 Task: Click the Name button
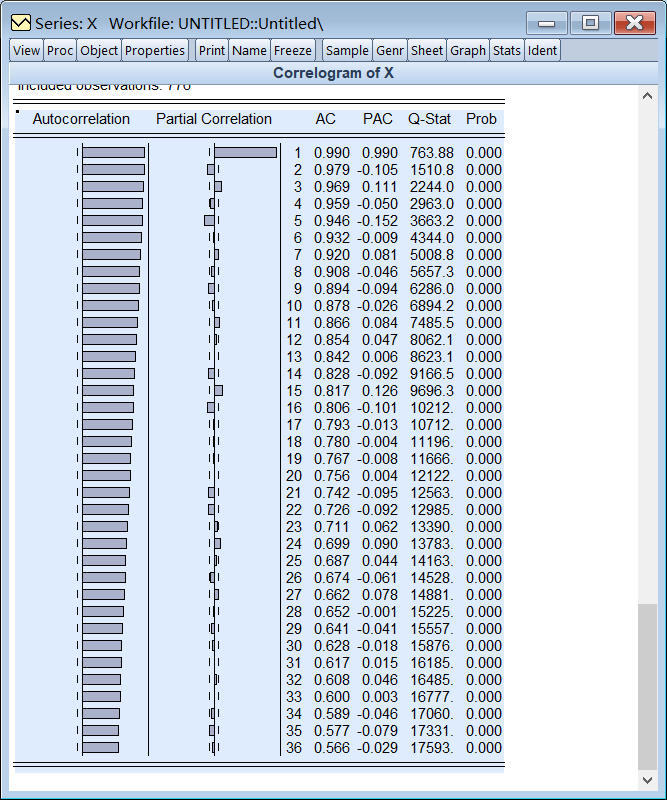click(249, 51)
